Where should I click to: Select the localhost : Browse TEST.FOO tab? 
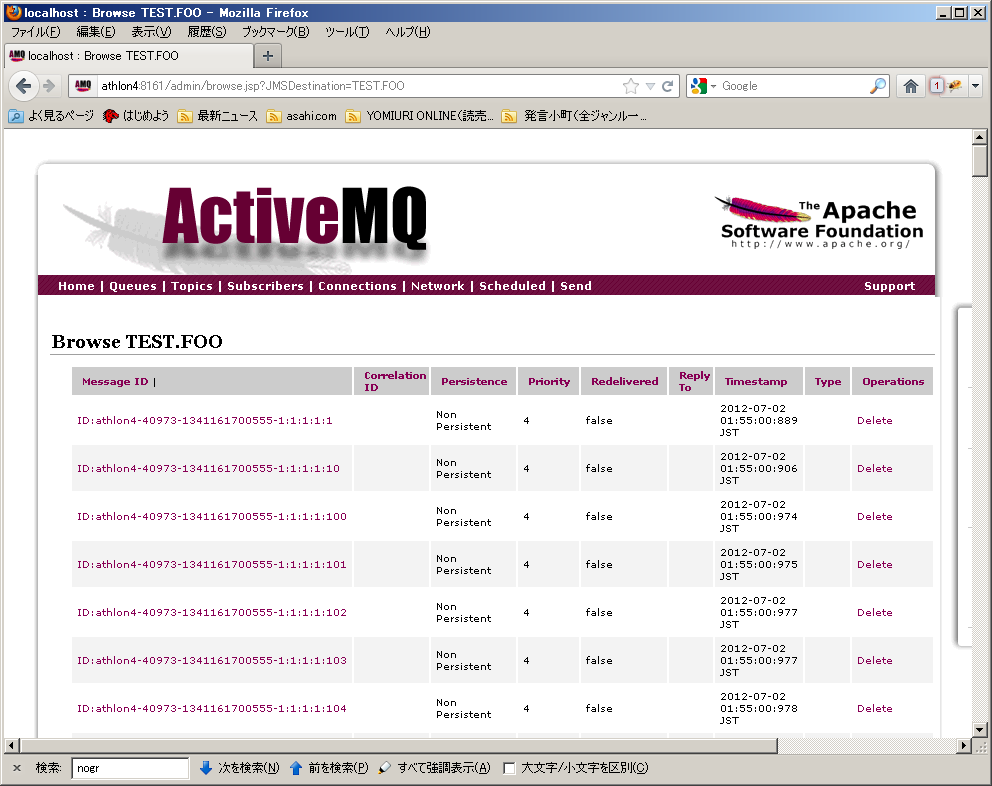129,56
